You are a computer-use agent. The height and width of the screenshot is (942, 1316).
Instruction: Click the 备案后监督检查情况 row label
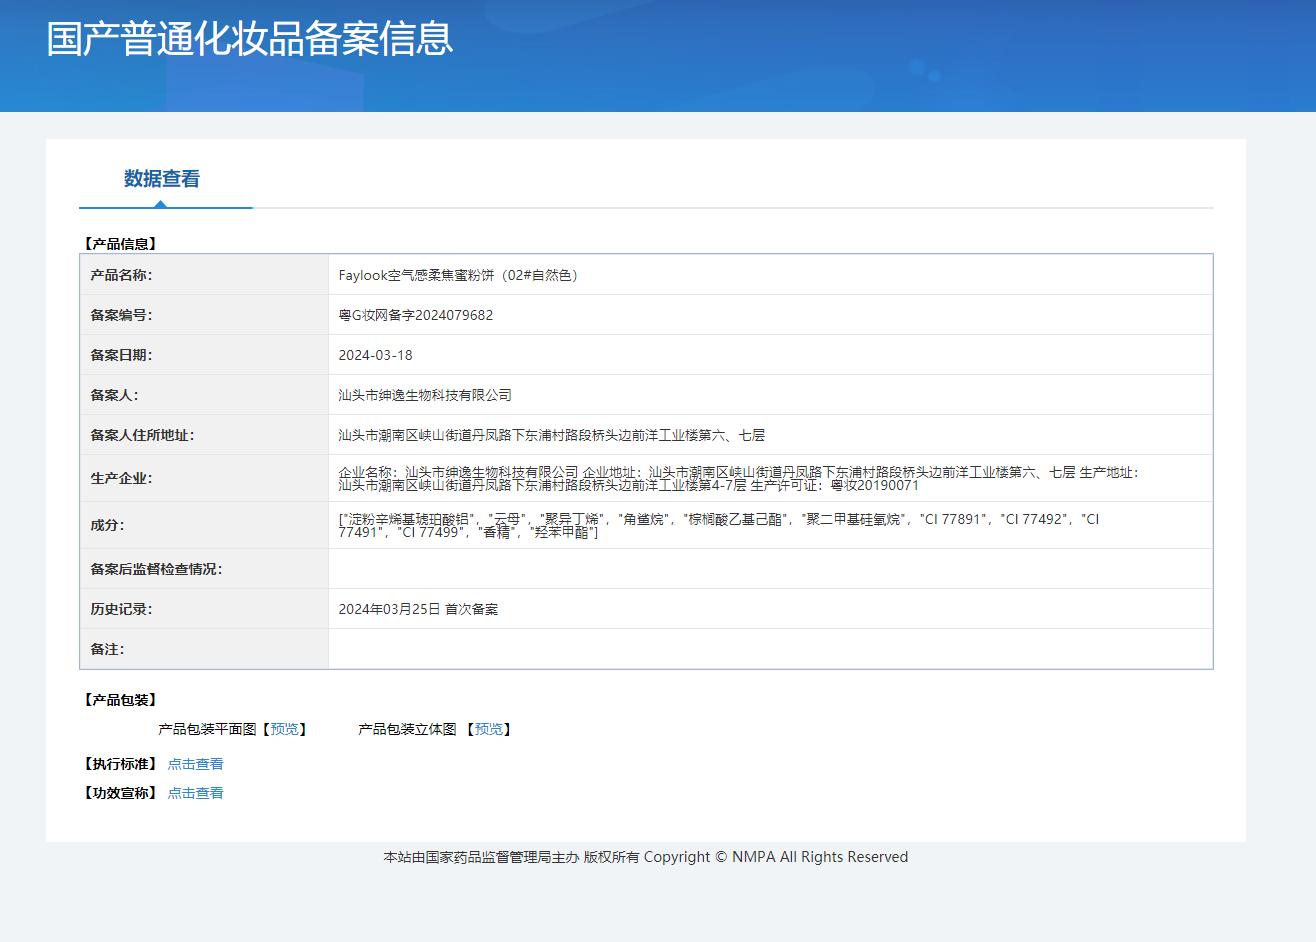pos(156,569)
